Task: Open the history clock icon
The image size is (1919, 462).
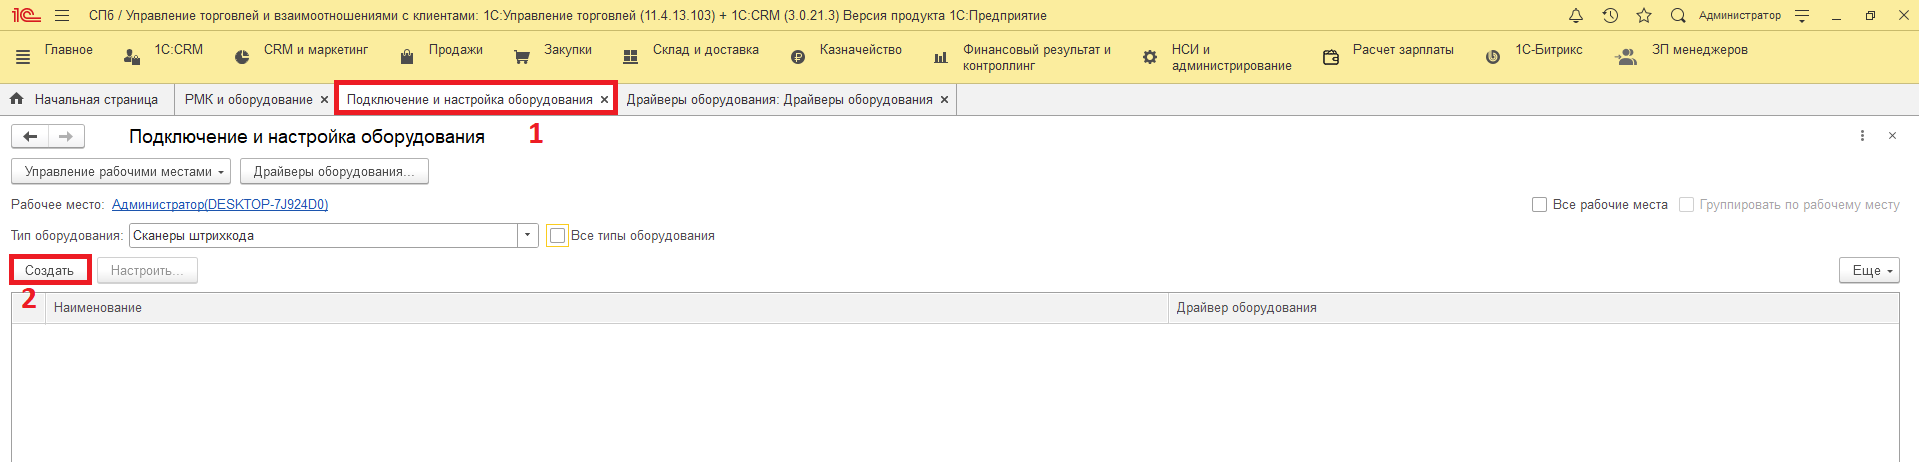Action: (1610, 15)
